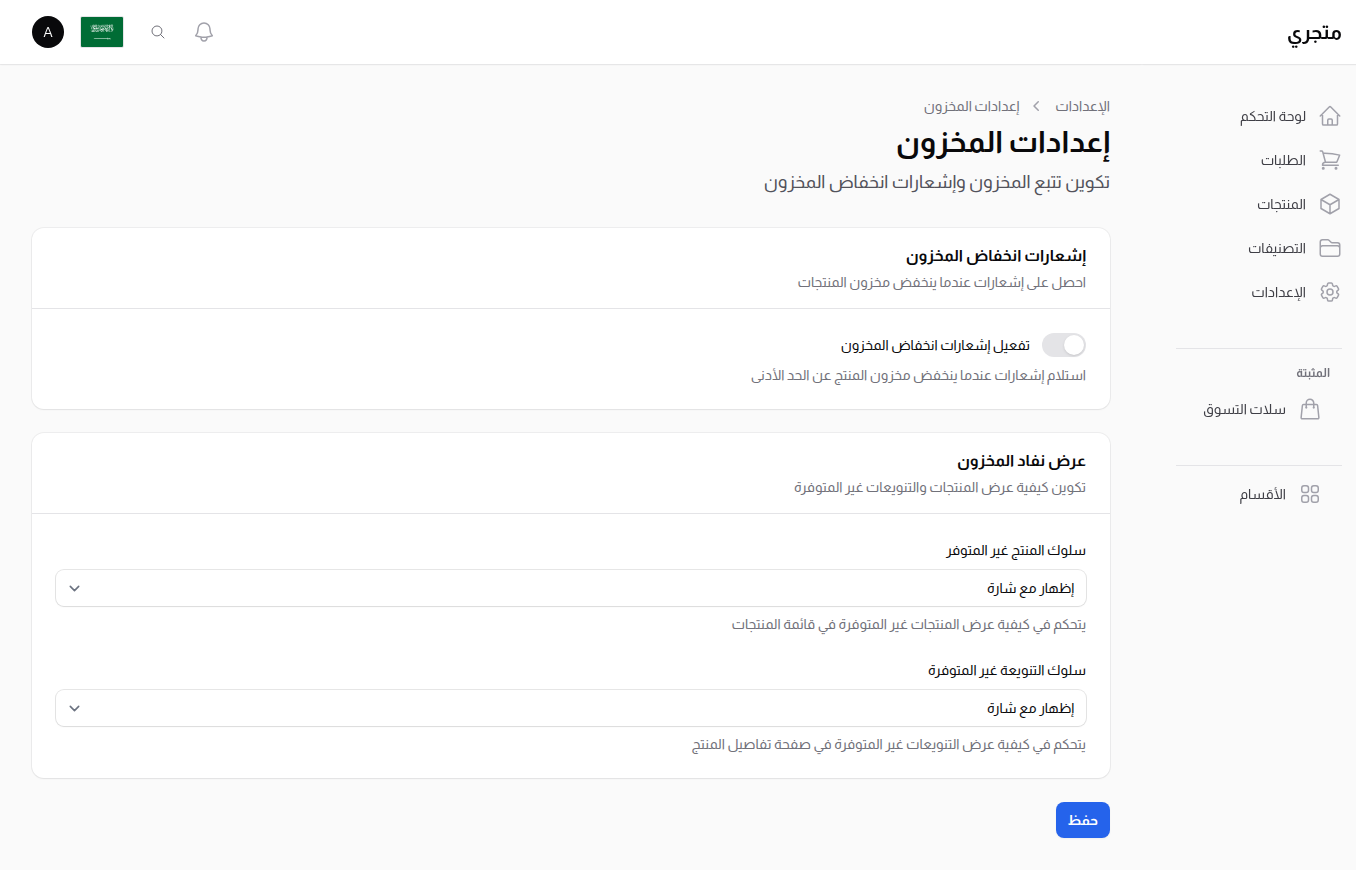Click the sections grid icon in the sidebar
This screenshot has height=870, width=1356.
(x=1311, y=493)
